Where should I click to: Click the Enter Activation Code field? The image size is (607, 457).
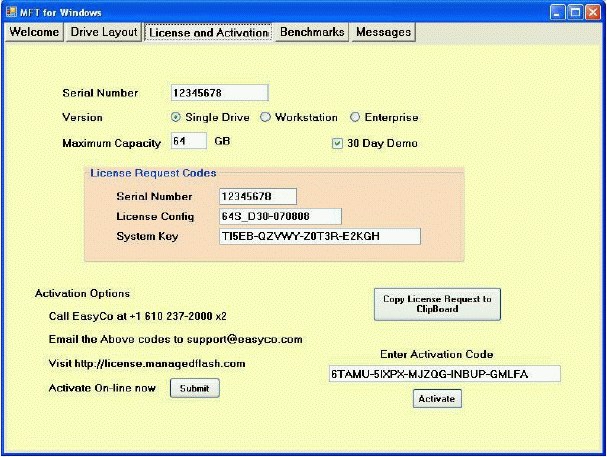click(x=445, y=374)
